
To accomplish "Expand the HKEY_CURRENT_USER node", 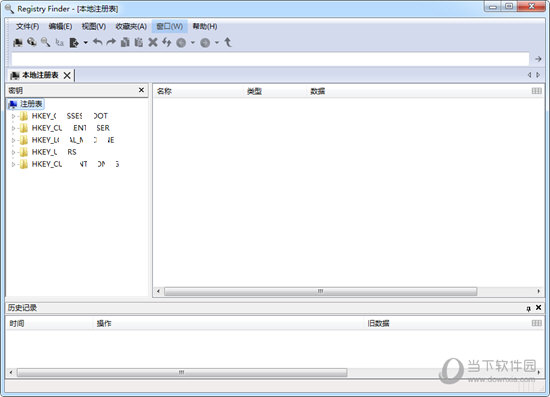I will pos(13,128).
